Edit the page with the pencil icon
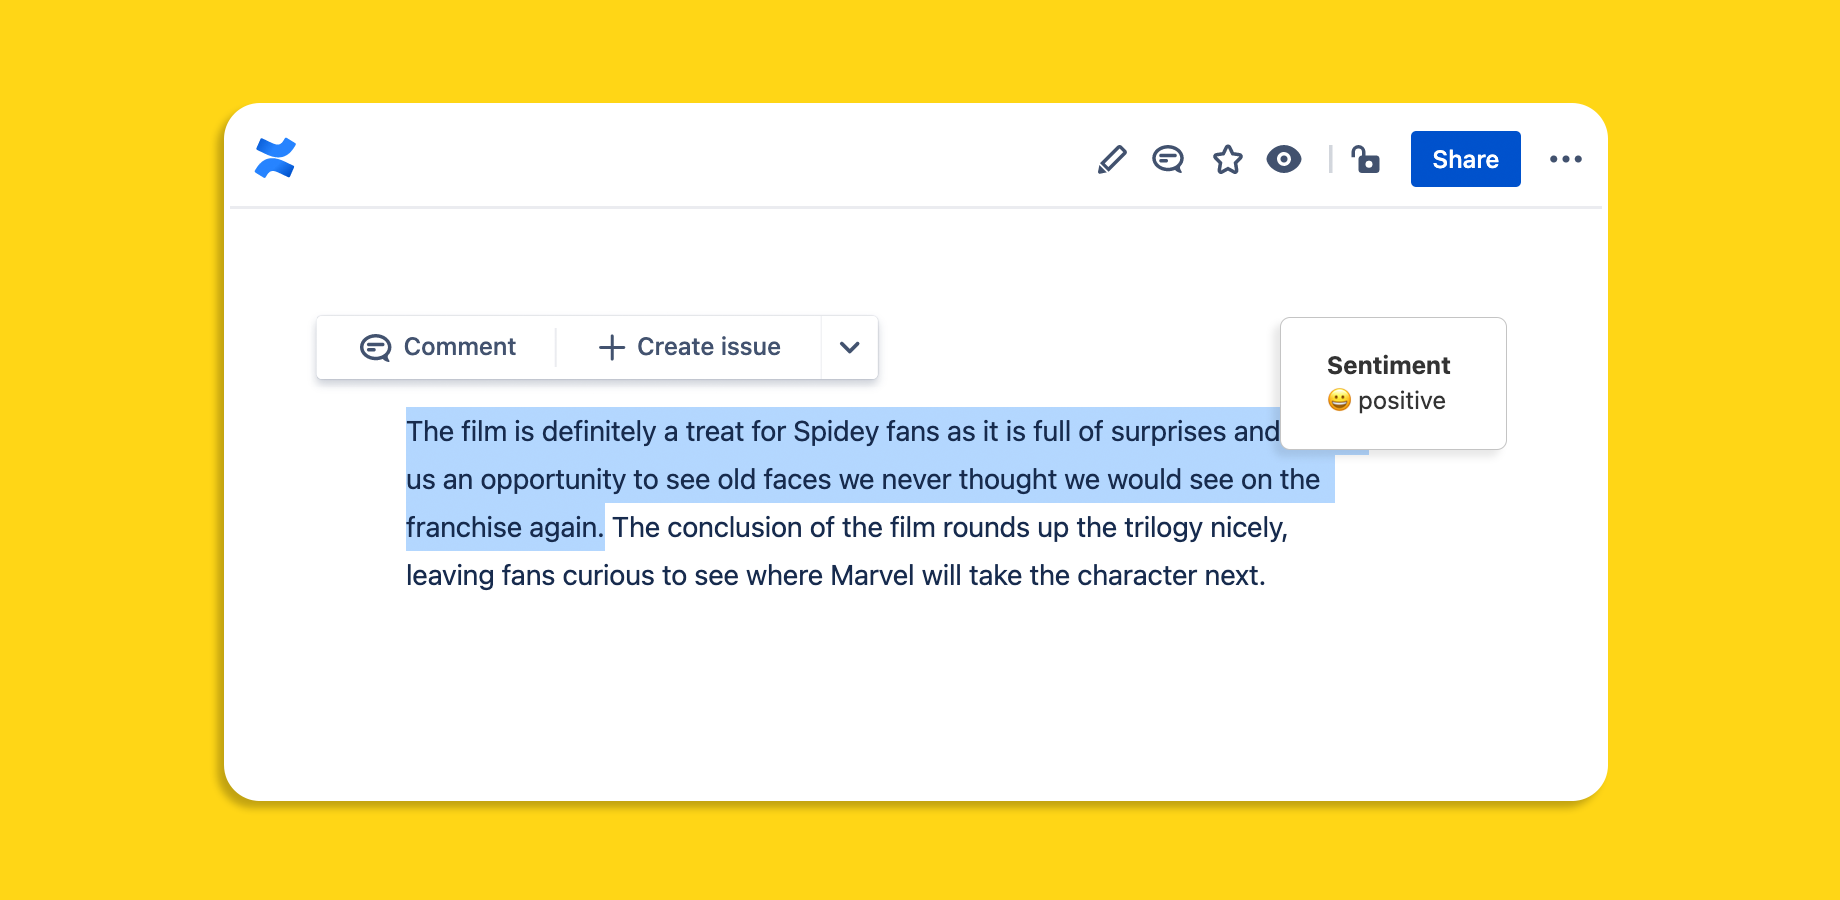 tap(1111, 159)
